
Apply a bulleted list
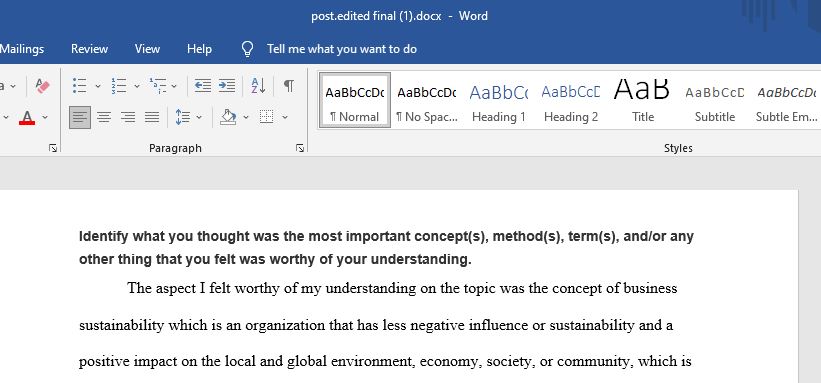click(80, 85)
